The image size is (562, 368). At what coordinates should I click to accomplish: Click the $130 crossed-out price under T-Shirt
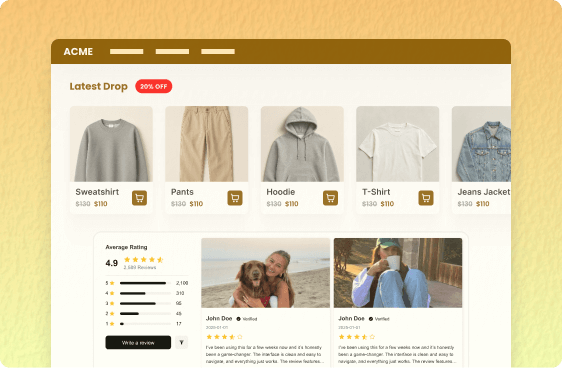tap(369, 204)
